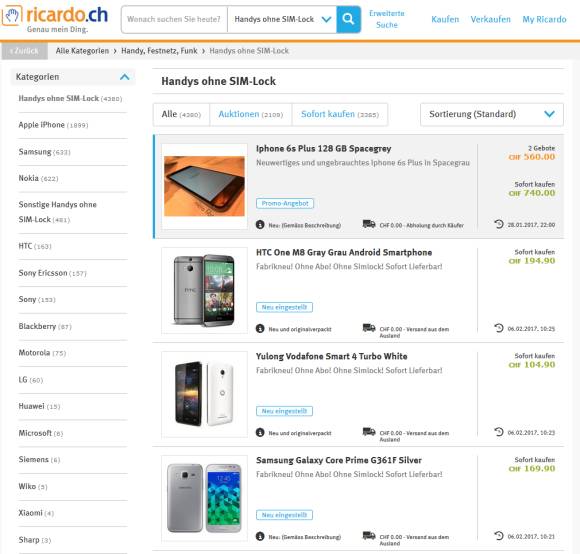Click clock icon beside 28.01.2017 end date
Viewport: 580px width, 554px height.
click(499, 224)
